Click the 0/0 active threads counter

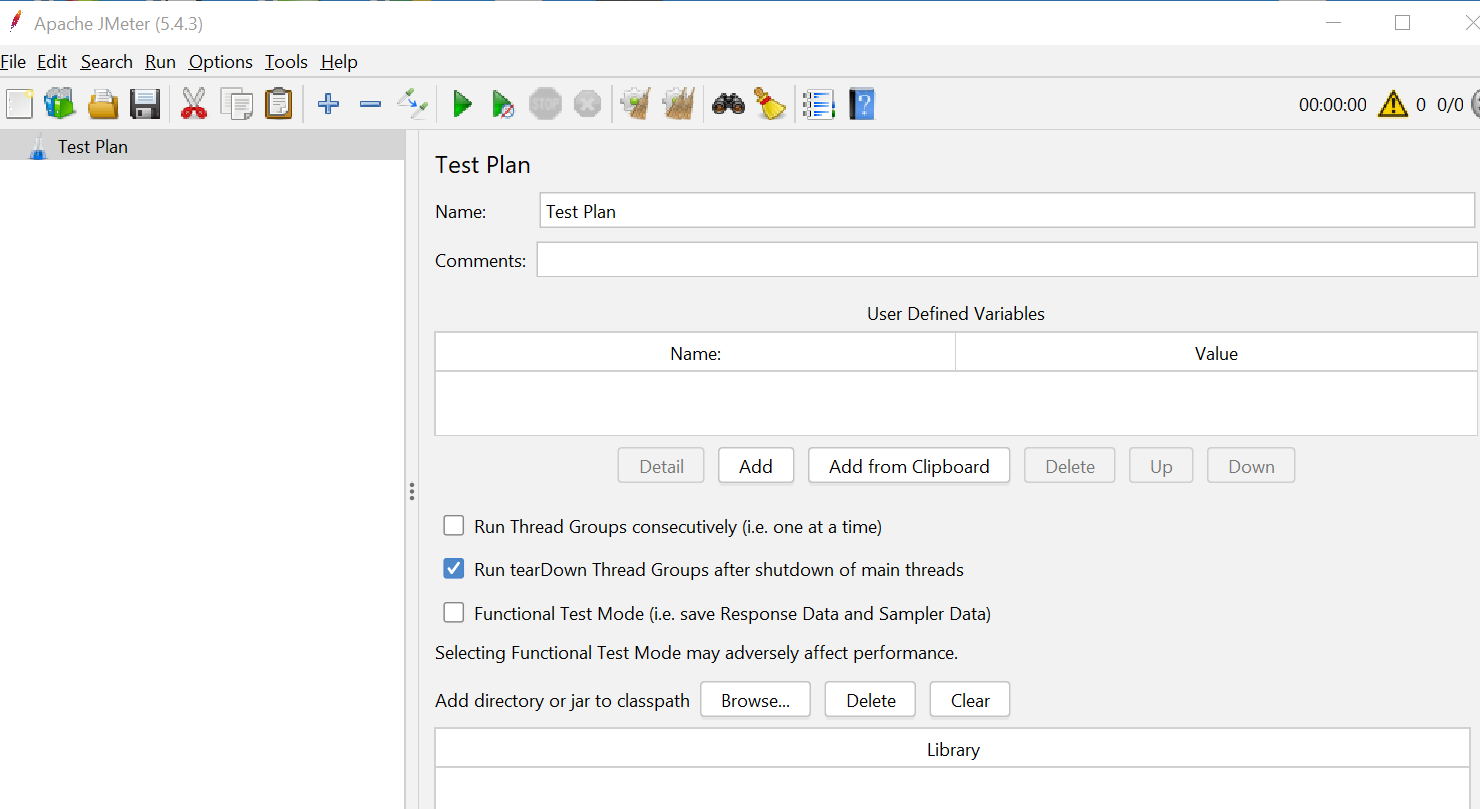point(1450,104)
